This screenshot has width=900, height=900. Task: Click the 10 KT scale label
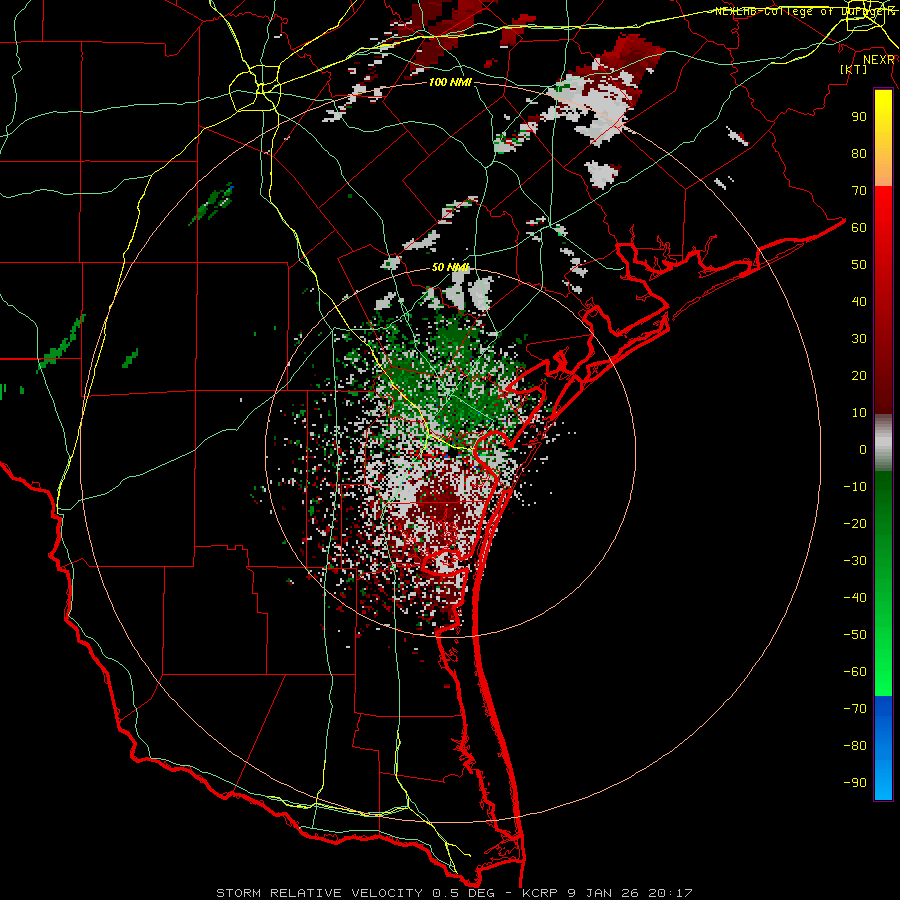[x=859, y=413]
